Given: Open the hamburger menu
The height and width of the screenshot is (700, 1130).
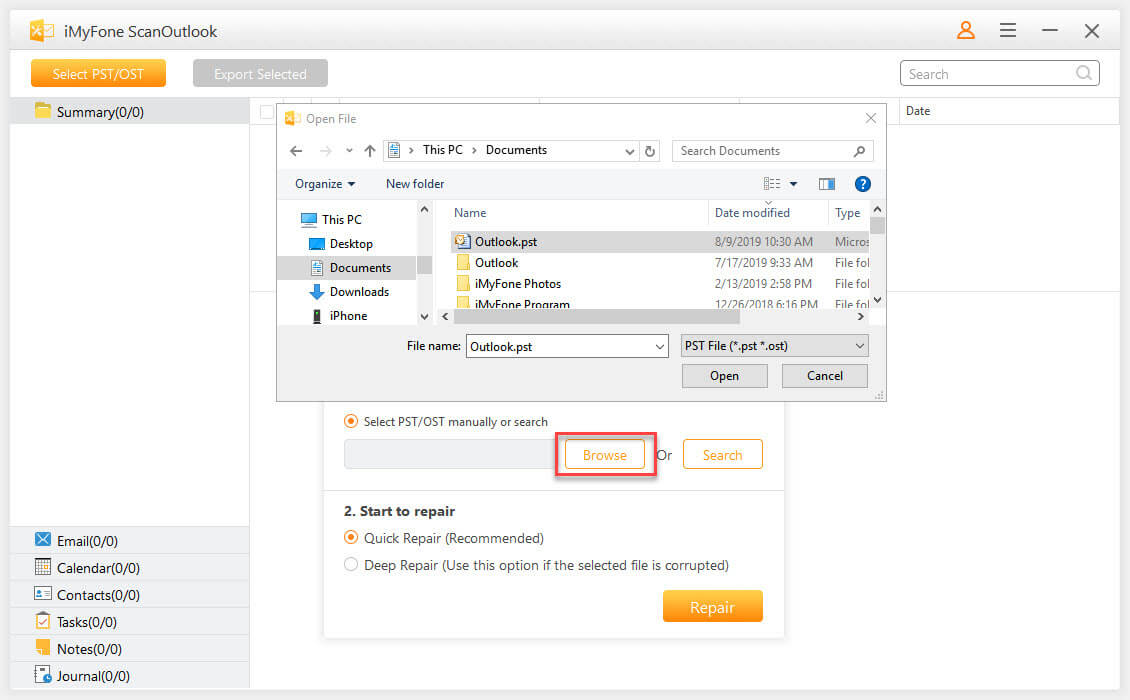Looking at the screenshot, I should 1008,31.
